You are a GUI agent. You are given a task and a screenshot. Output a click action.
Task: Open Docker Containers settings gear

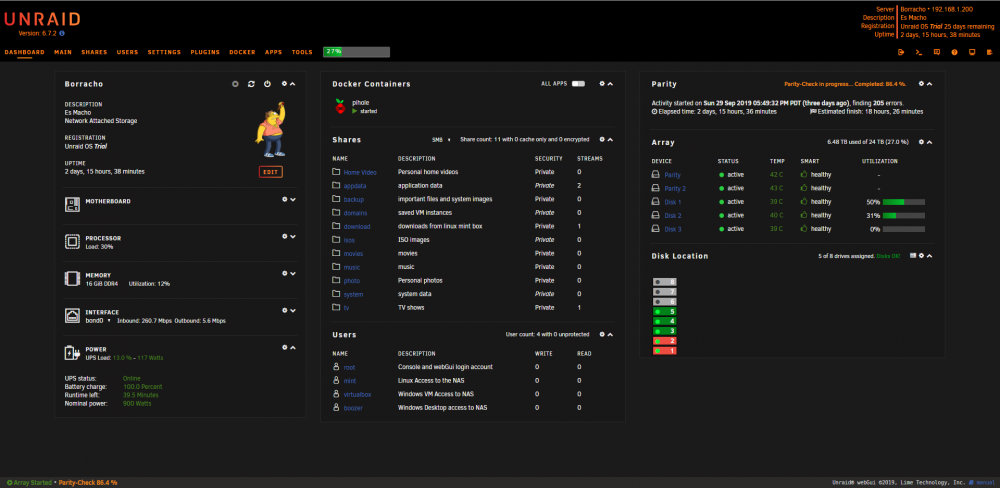click(602, 84)
